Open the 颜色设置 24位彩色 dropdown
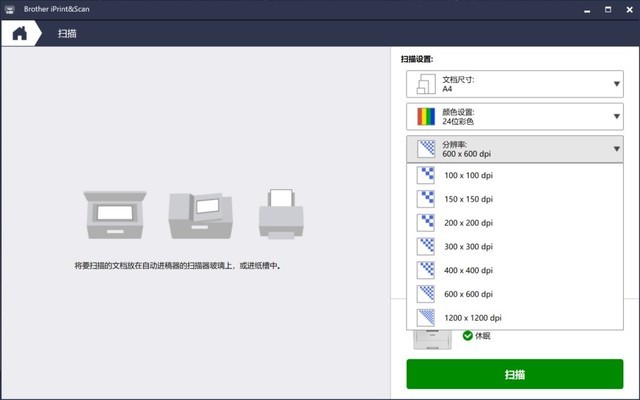Image resolution: width=640 pixels, height=400 pixels. click(515, 117)
